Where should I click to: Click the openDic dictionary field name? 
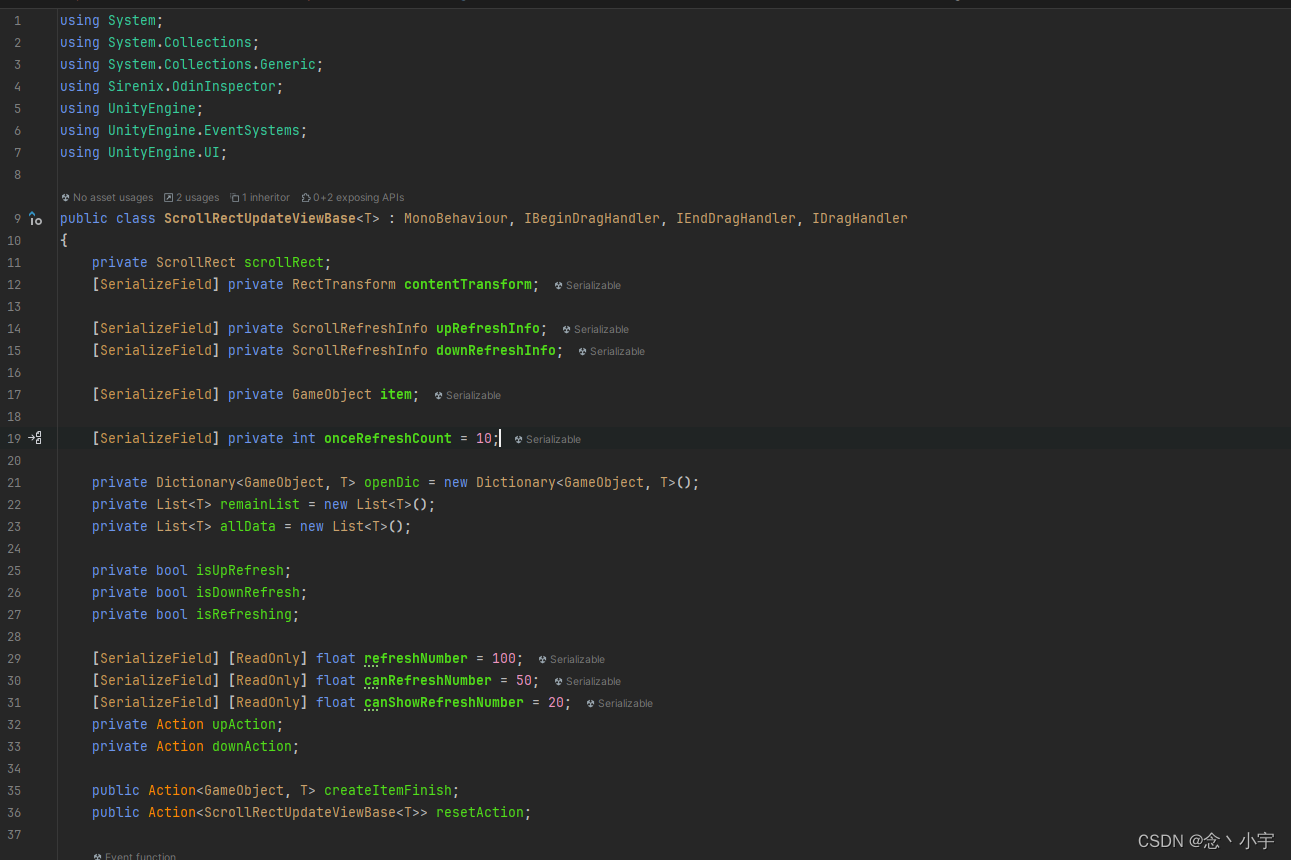coord(392,483)
